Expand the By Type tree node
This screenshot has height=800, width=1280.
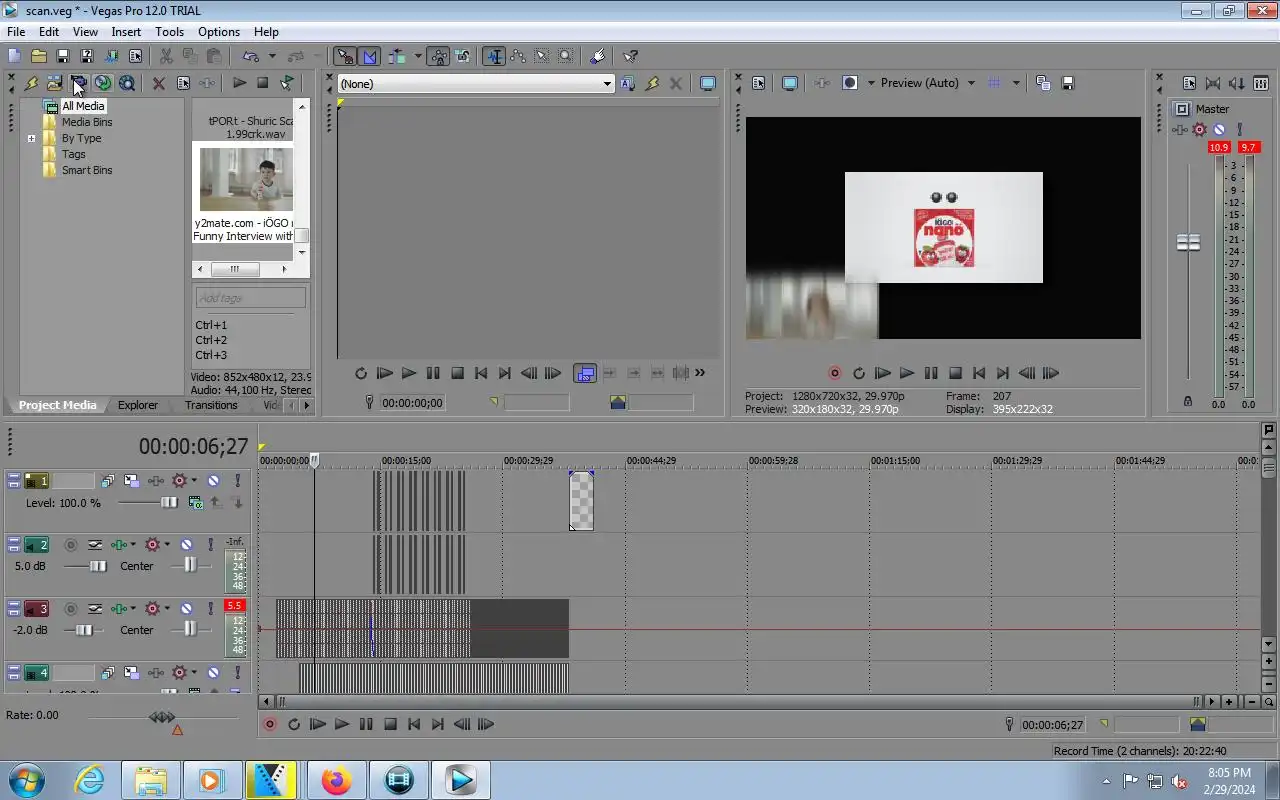pyautogui.click(x=32, y=138)
